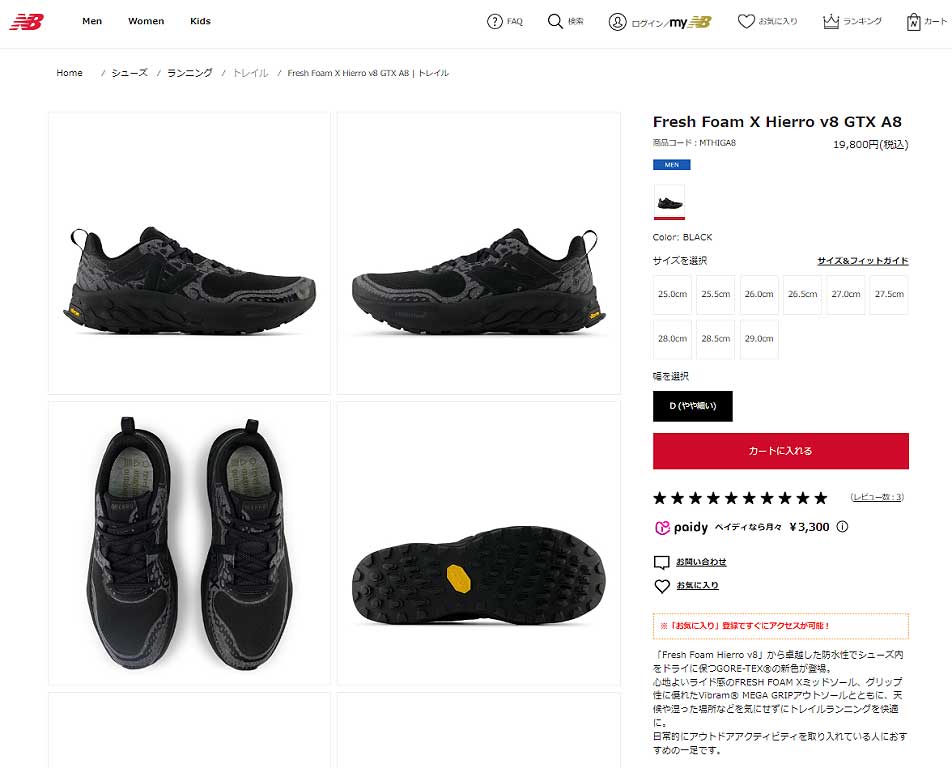Open favorites heart icon in header
952x768 pixels.
point(746,21)
